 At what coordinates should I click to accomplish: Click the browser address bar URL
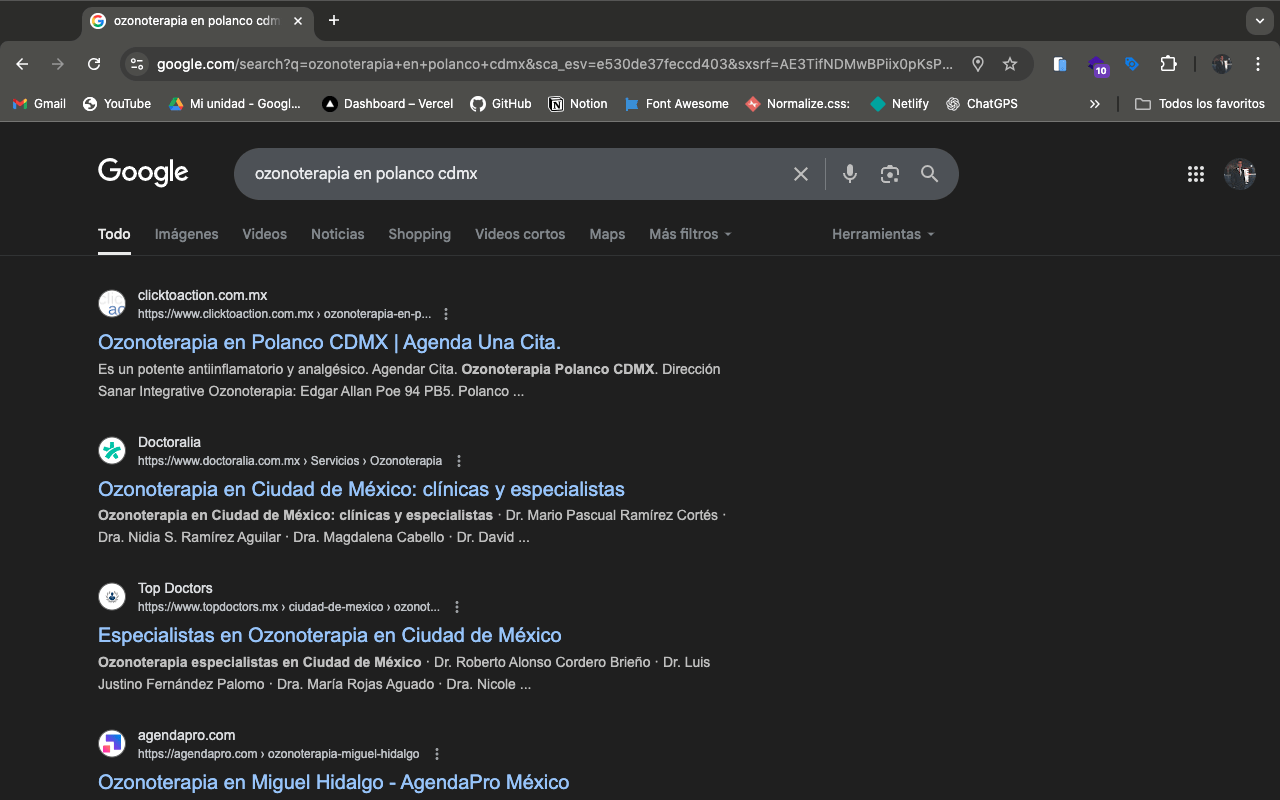(555, 64)
